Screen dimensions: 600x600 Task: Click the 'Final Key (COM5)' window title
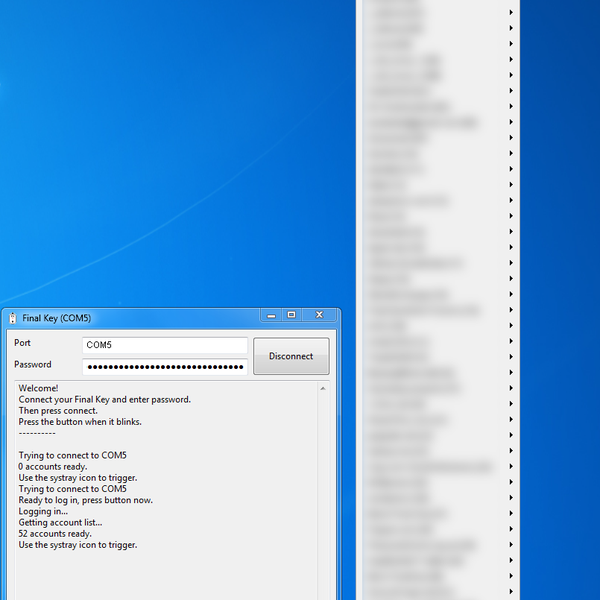click(57, 318)
